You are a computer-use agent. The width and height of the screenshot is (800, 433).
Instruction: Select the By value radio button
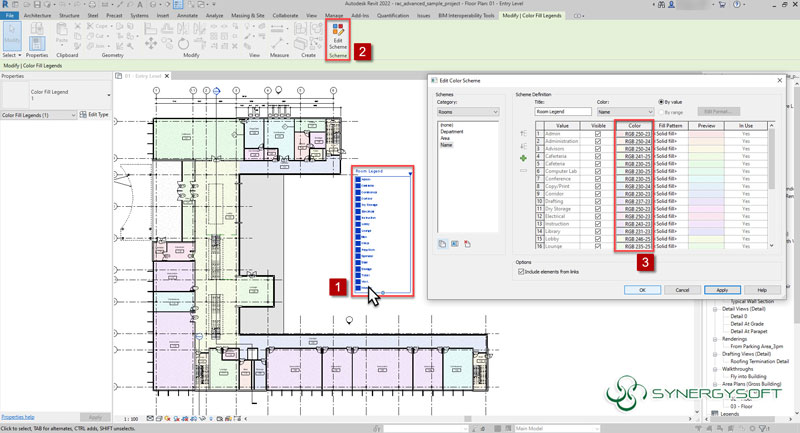663,101
